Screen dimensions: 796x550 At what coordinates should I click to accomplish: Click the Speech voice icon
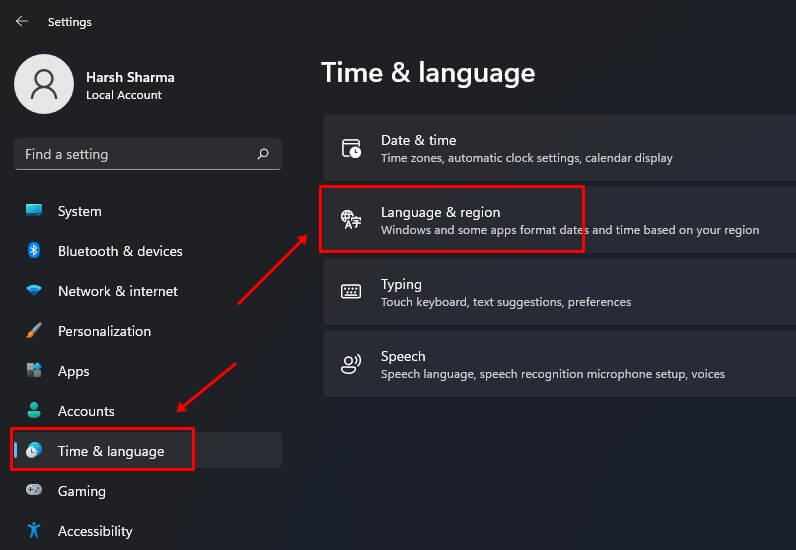point(351,364)
